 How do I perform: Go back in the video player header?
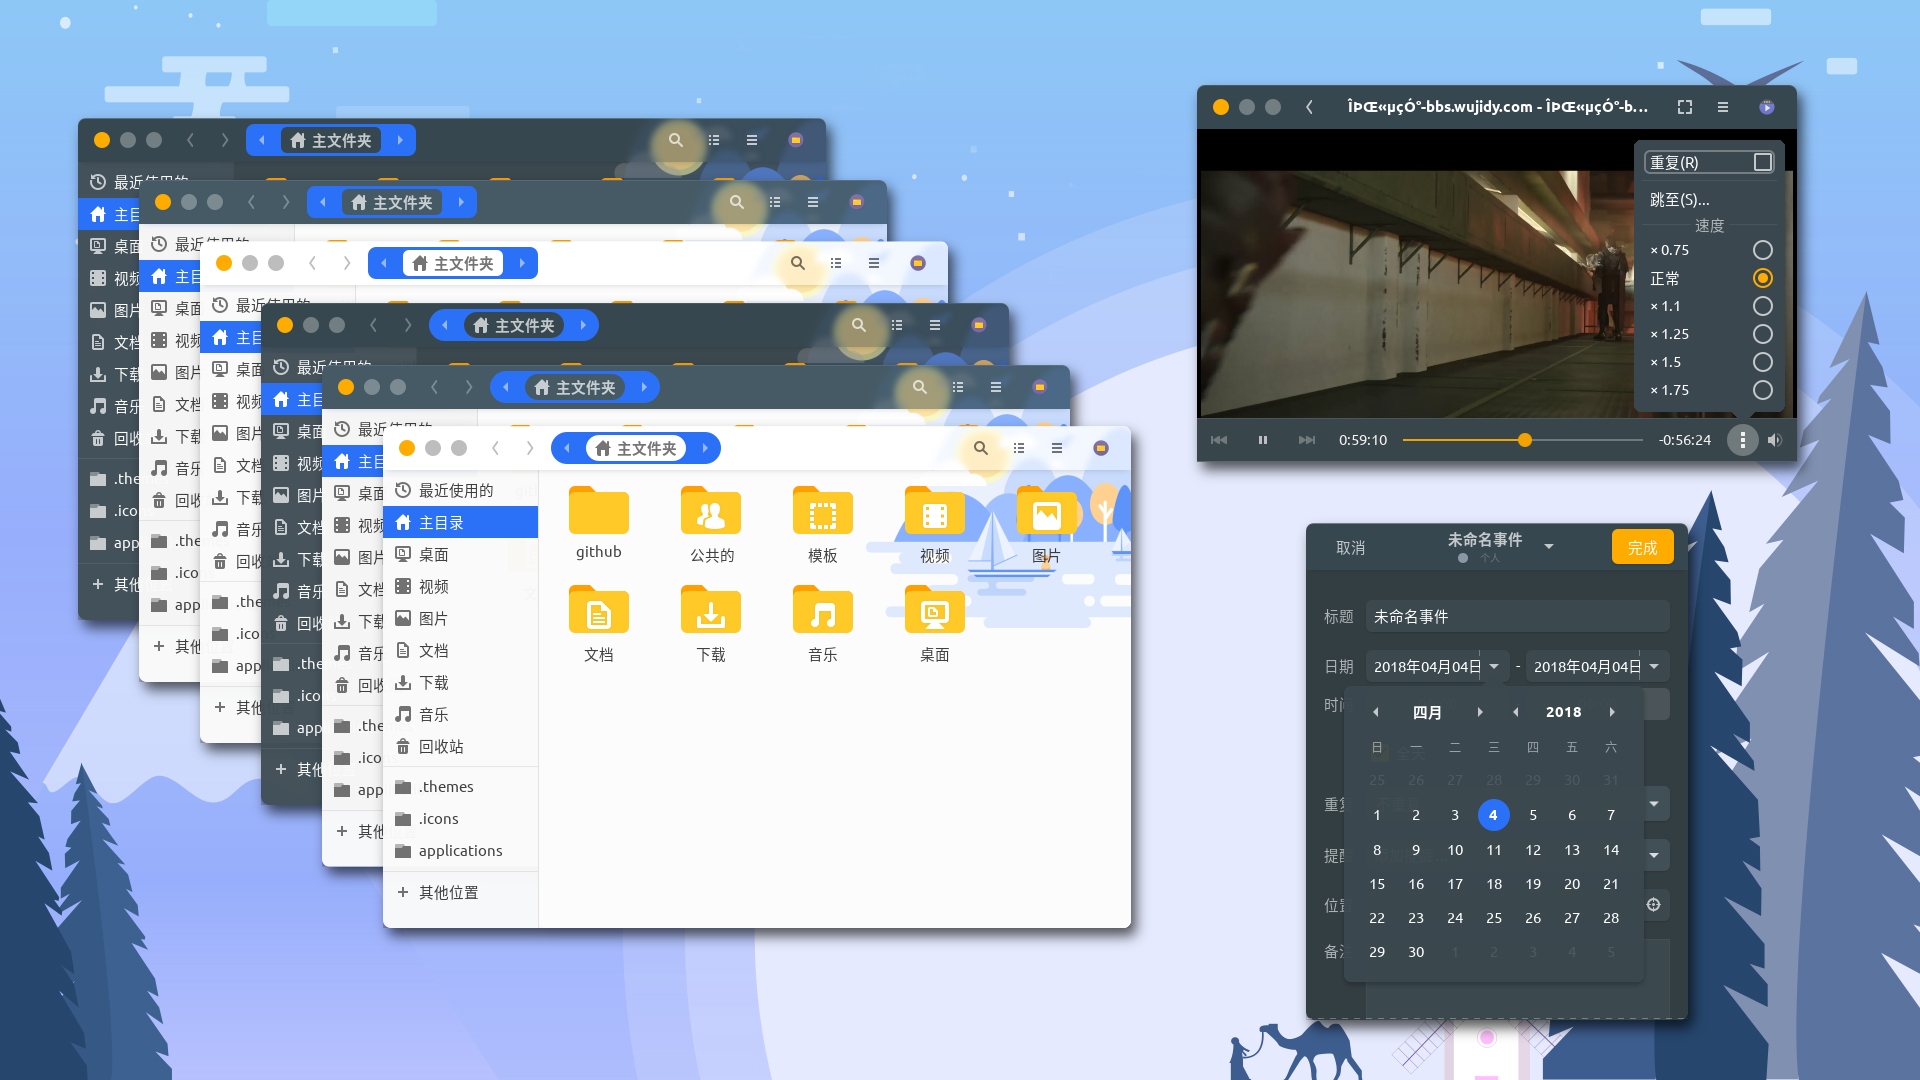(x=1309, y=107)
